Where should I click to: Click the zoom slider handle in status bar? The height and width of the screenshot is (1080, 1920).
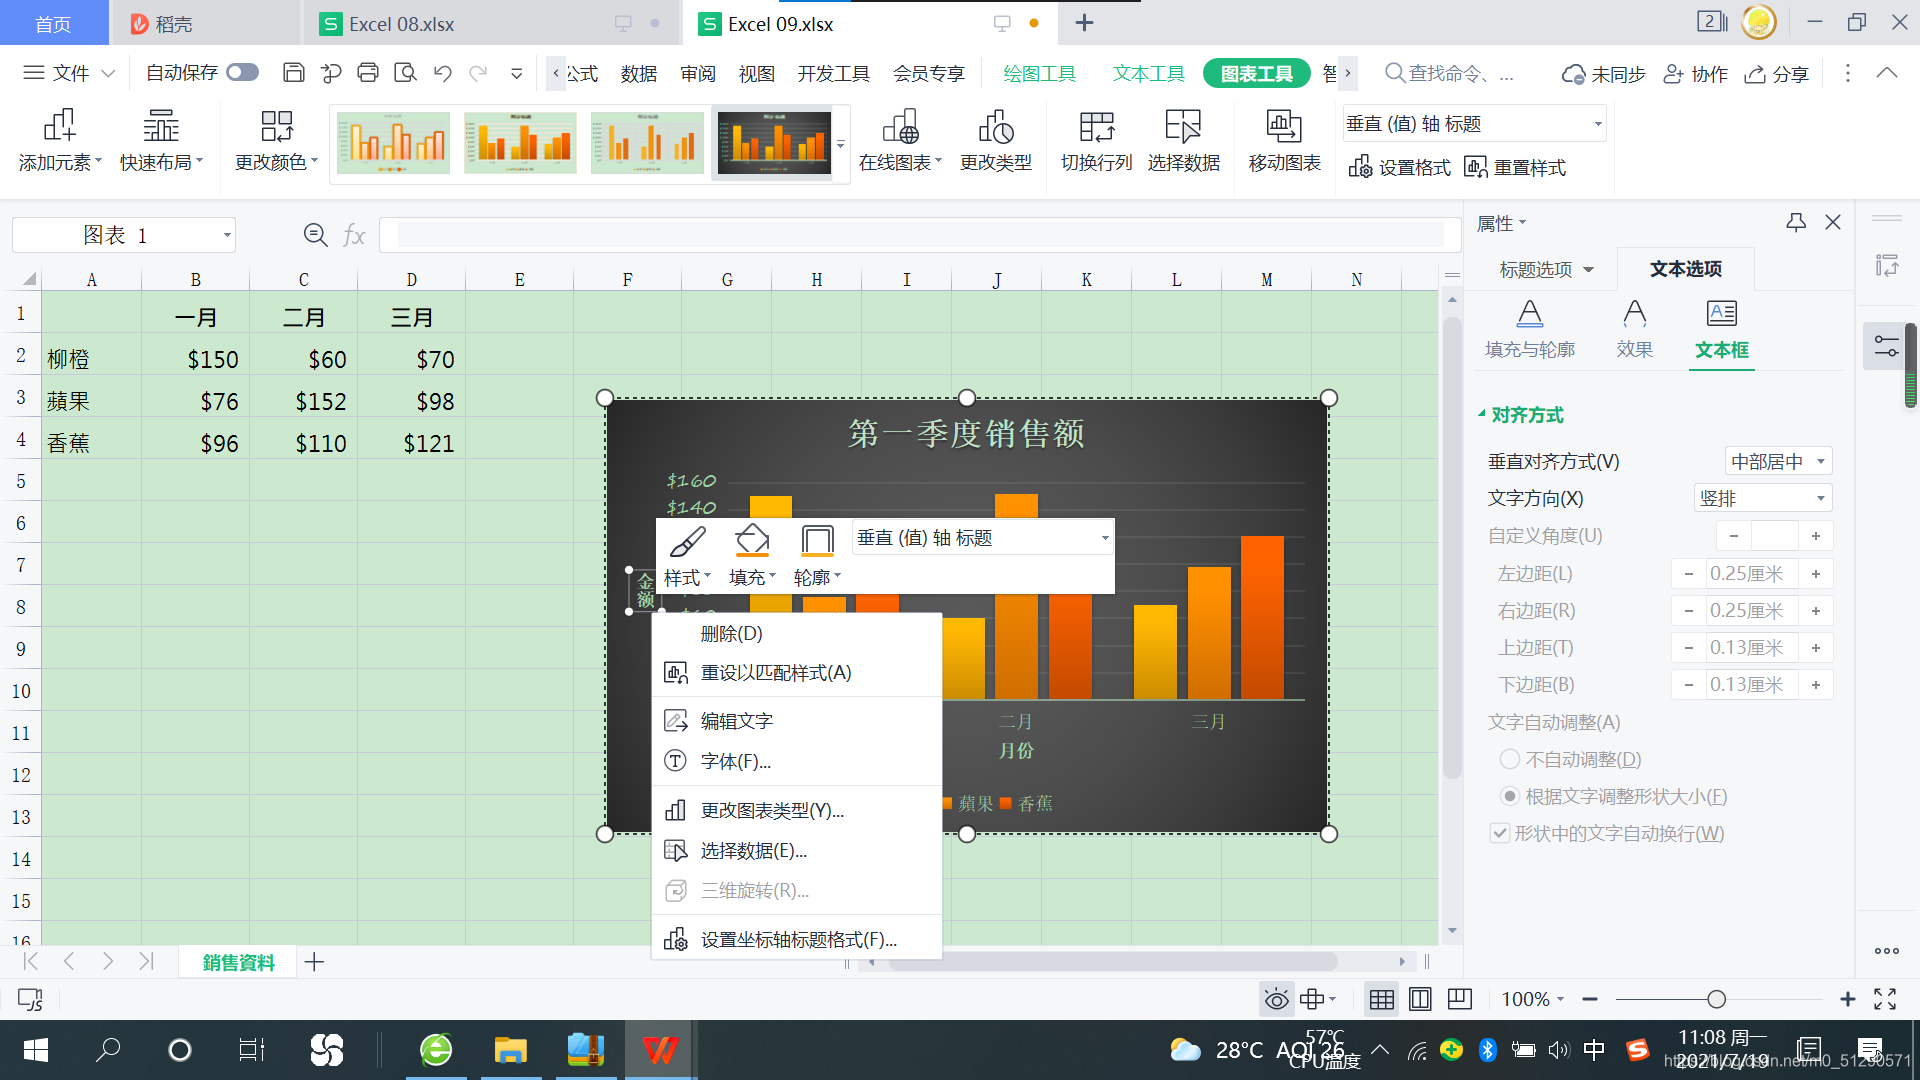click(1716, 999)
